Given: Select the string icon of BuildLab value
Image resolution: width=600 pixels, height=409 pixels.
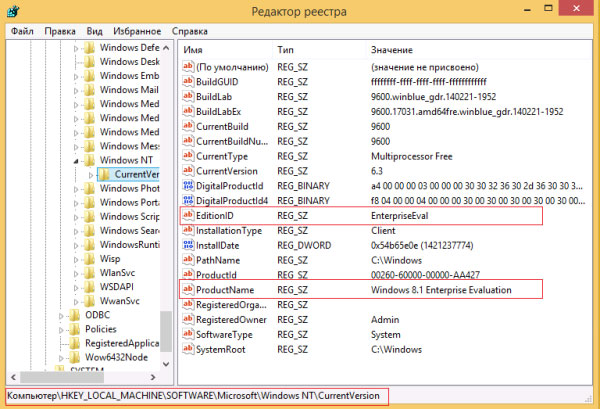Looking at the screenshot, I should [188, 96].
